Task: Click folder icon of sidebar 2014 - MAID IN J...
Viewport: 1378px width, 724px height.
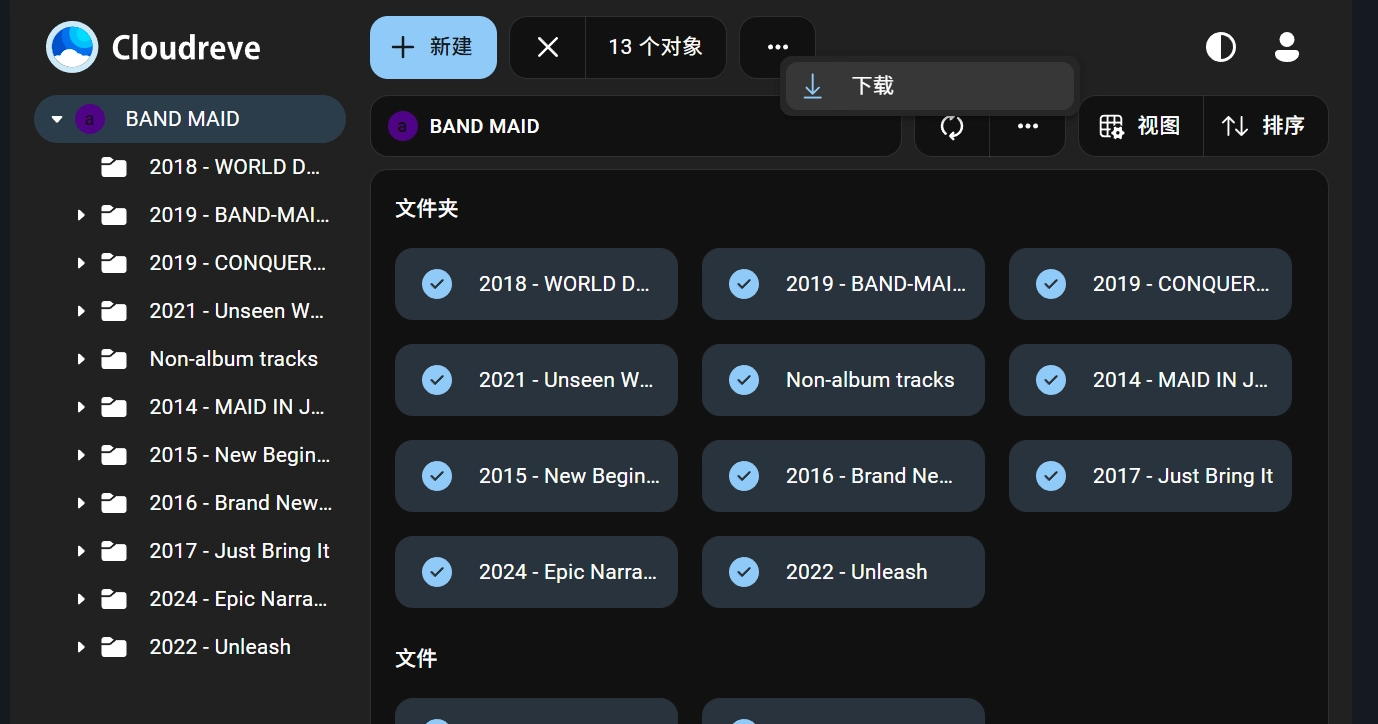Action: click(114, 407)
